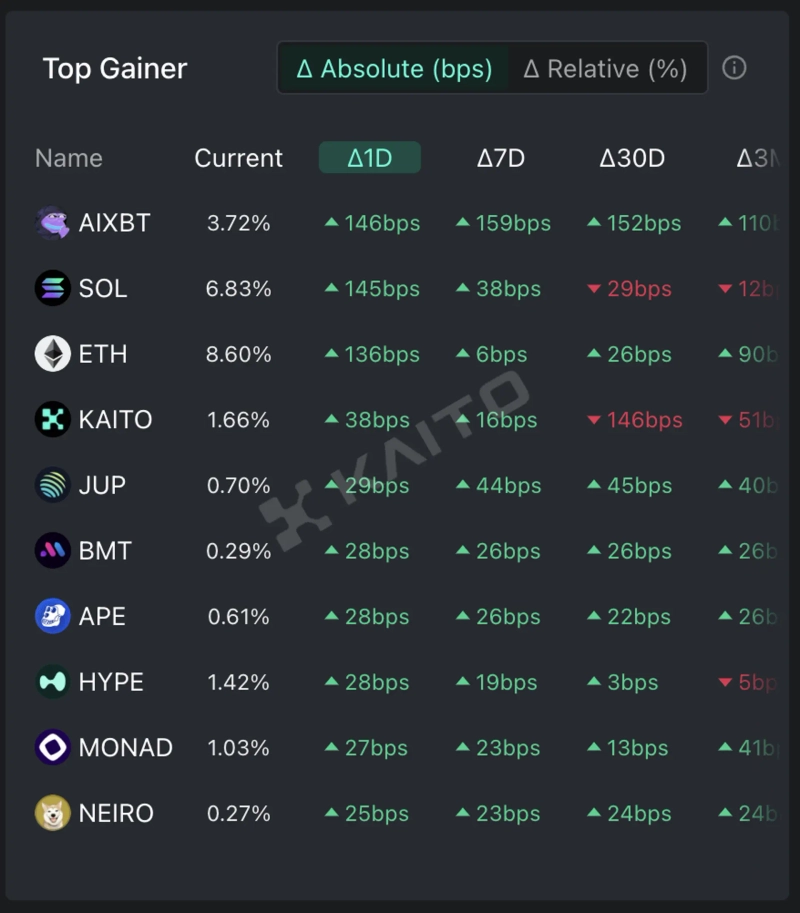Switch to Δ Relative (%) mode

pos(605,69)
